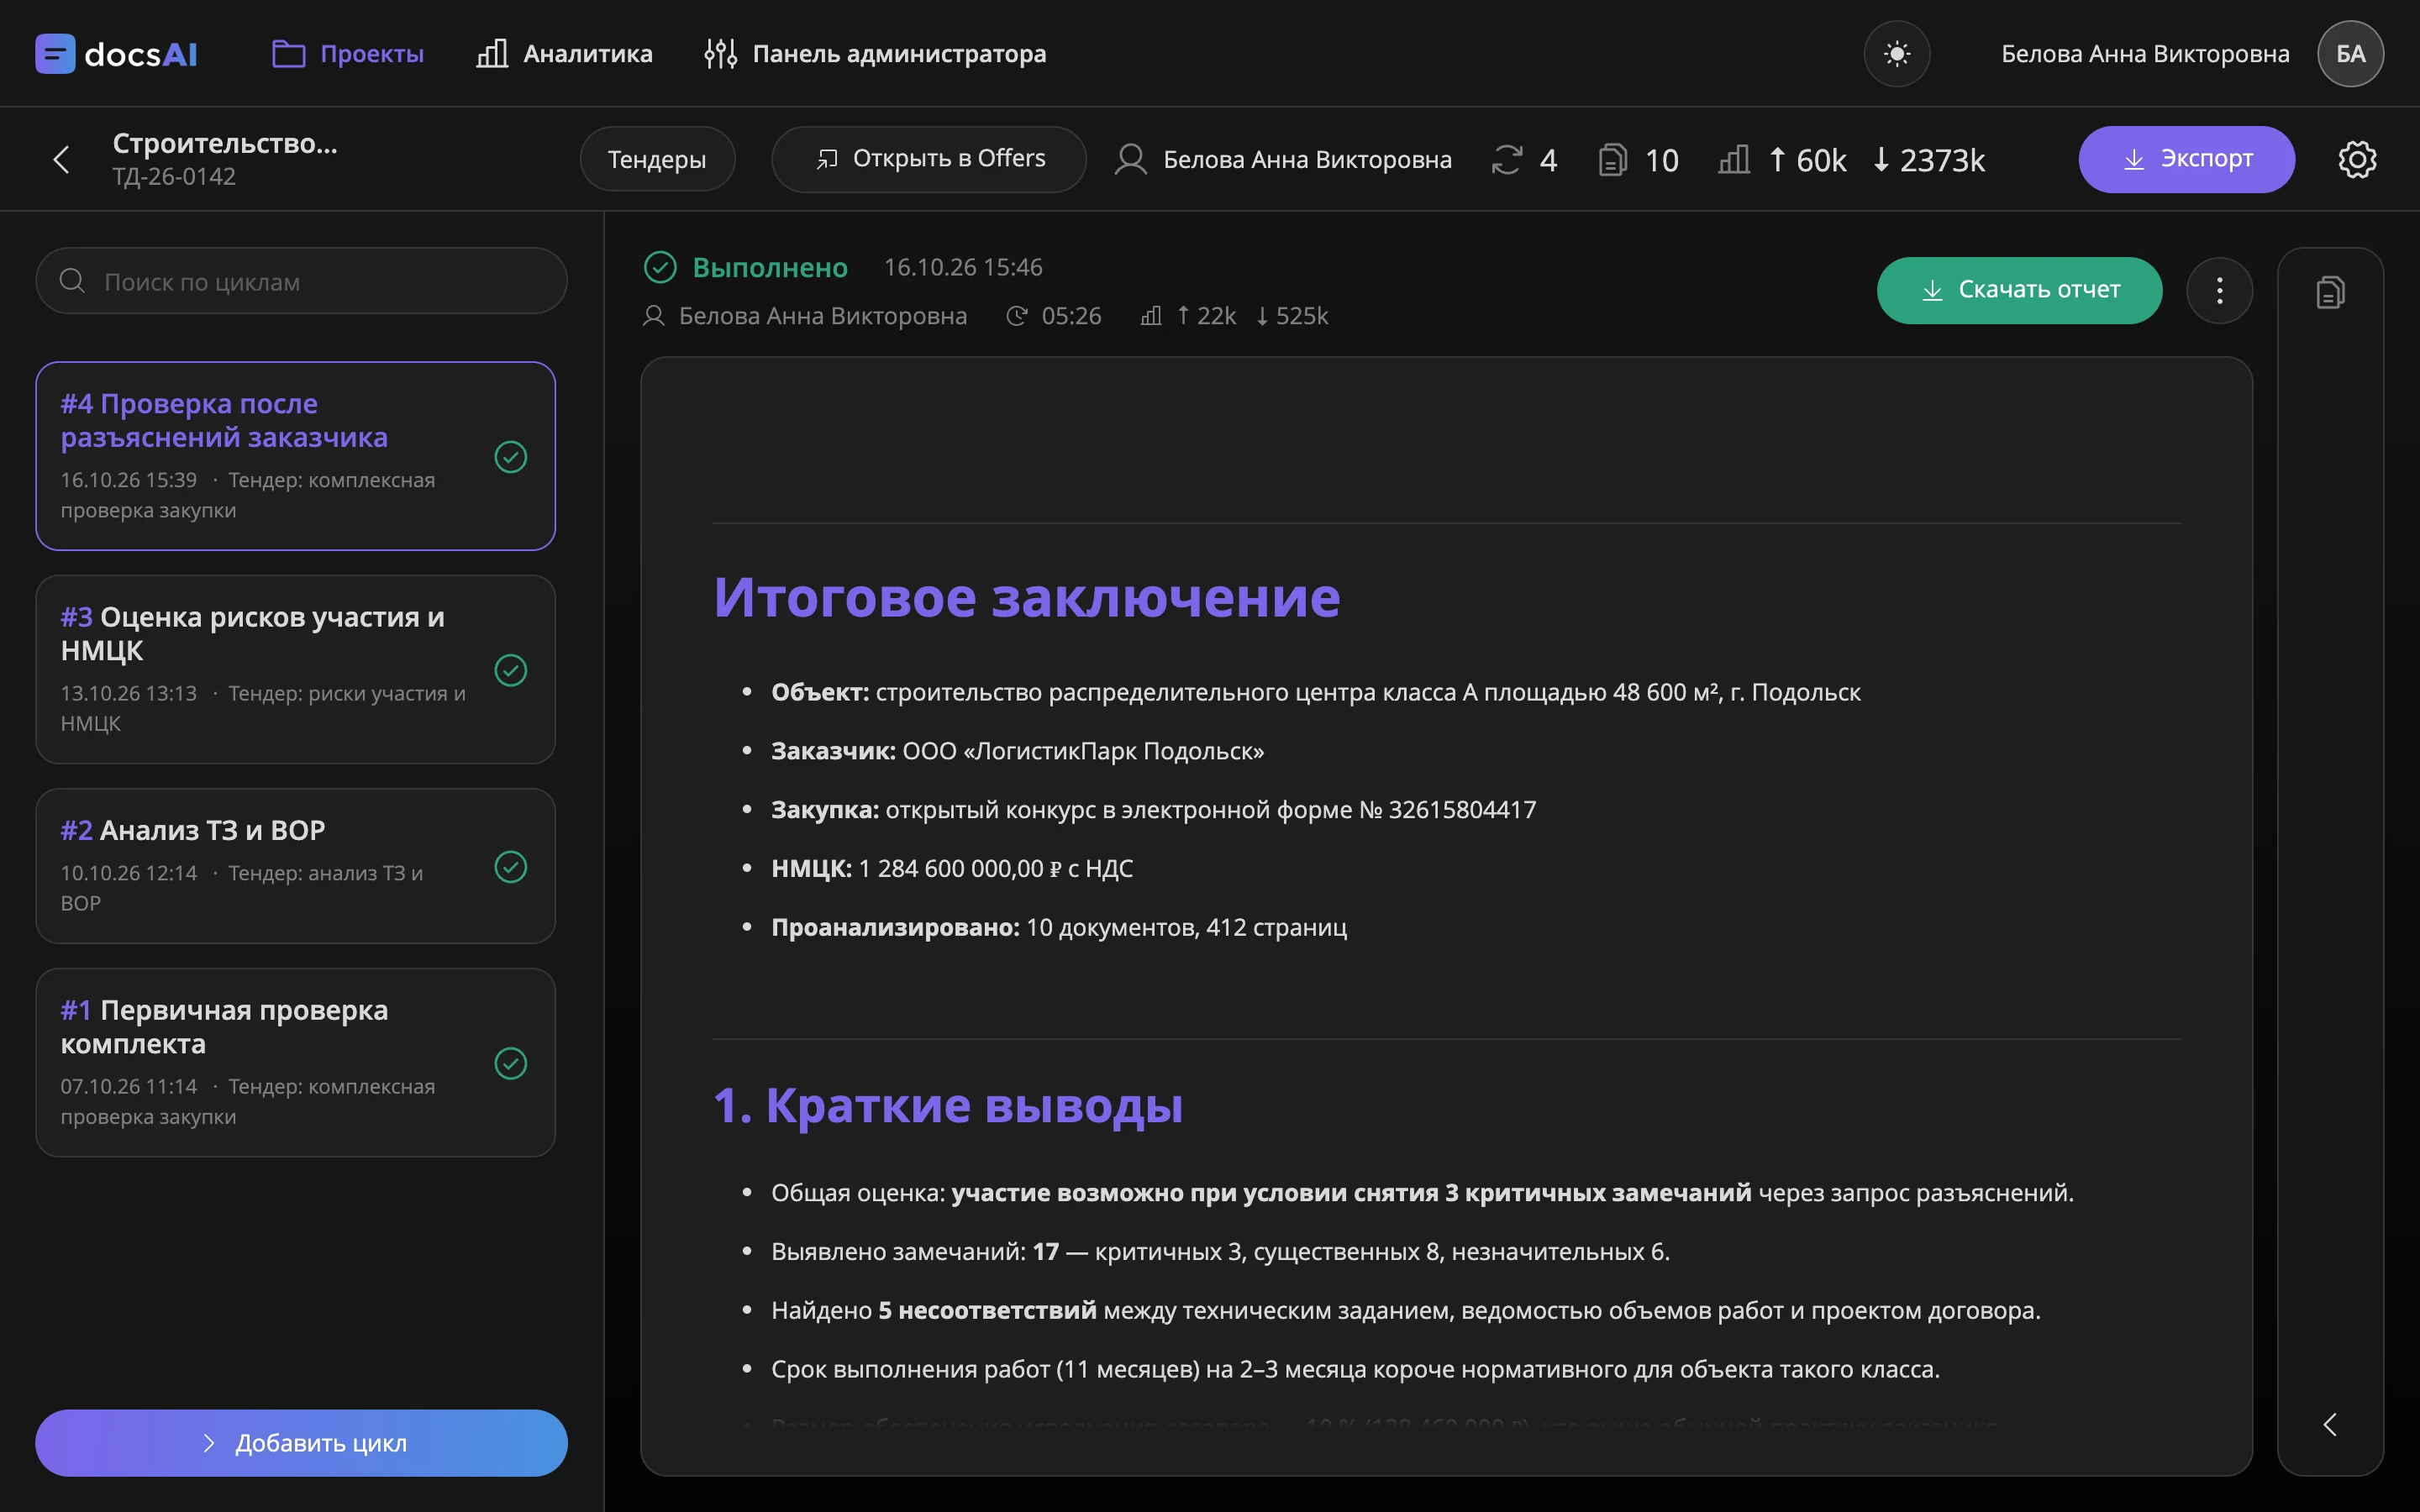Go back with the arrow beside Строительство
Screen dimensions: 2420x1512
click(62, 159)
